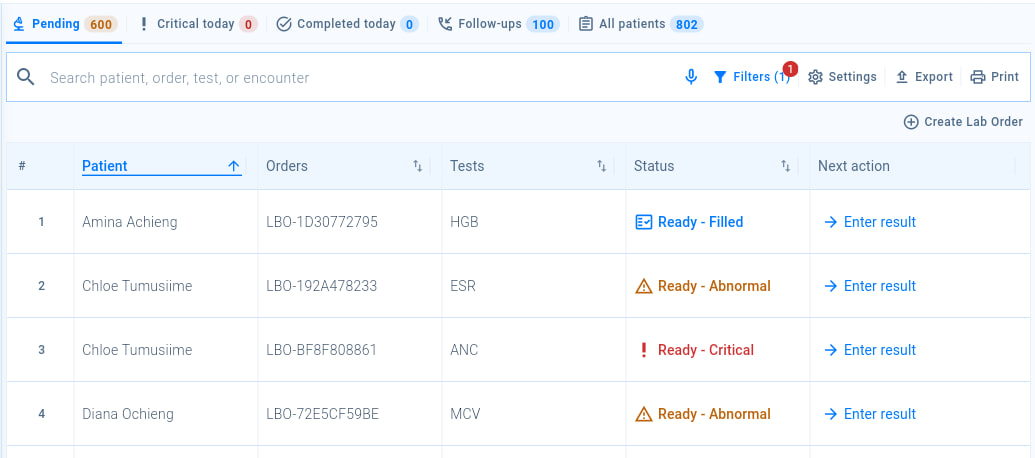Switch to the Pending tab
This screenshot has width=1035, height=458.
(65, 24)
